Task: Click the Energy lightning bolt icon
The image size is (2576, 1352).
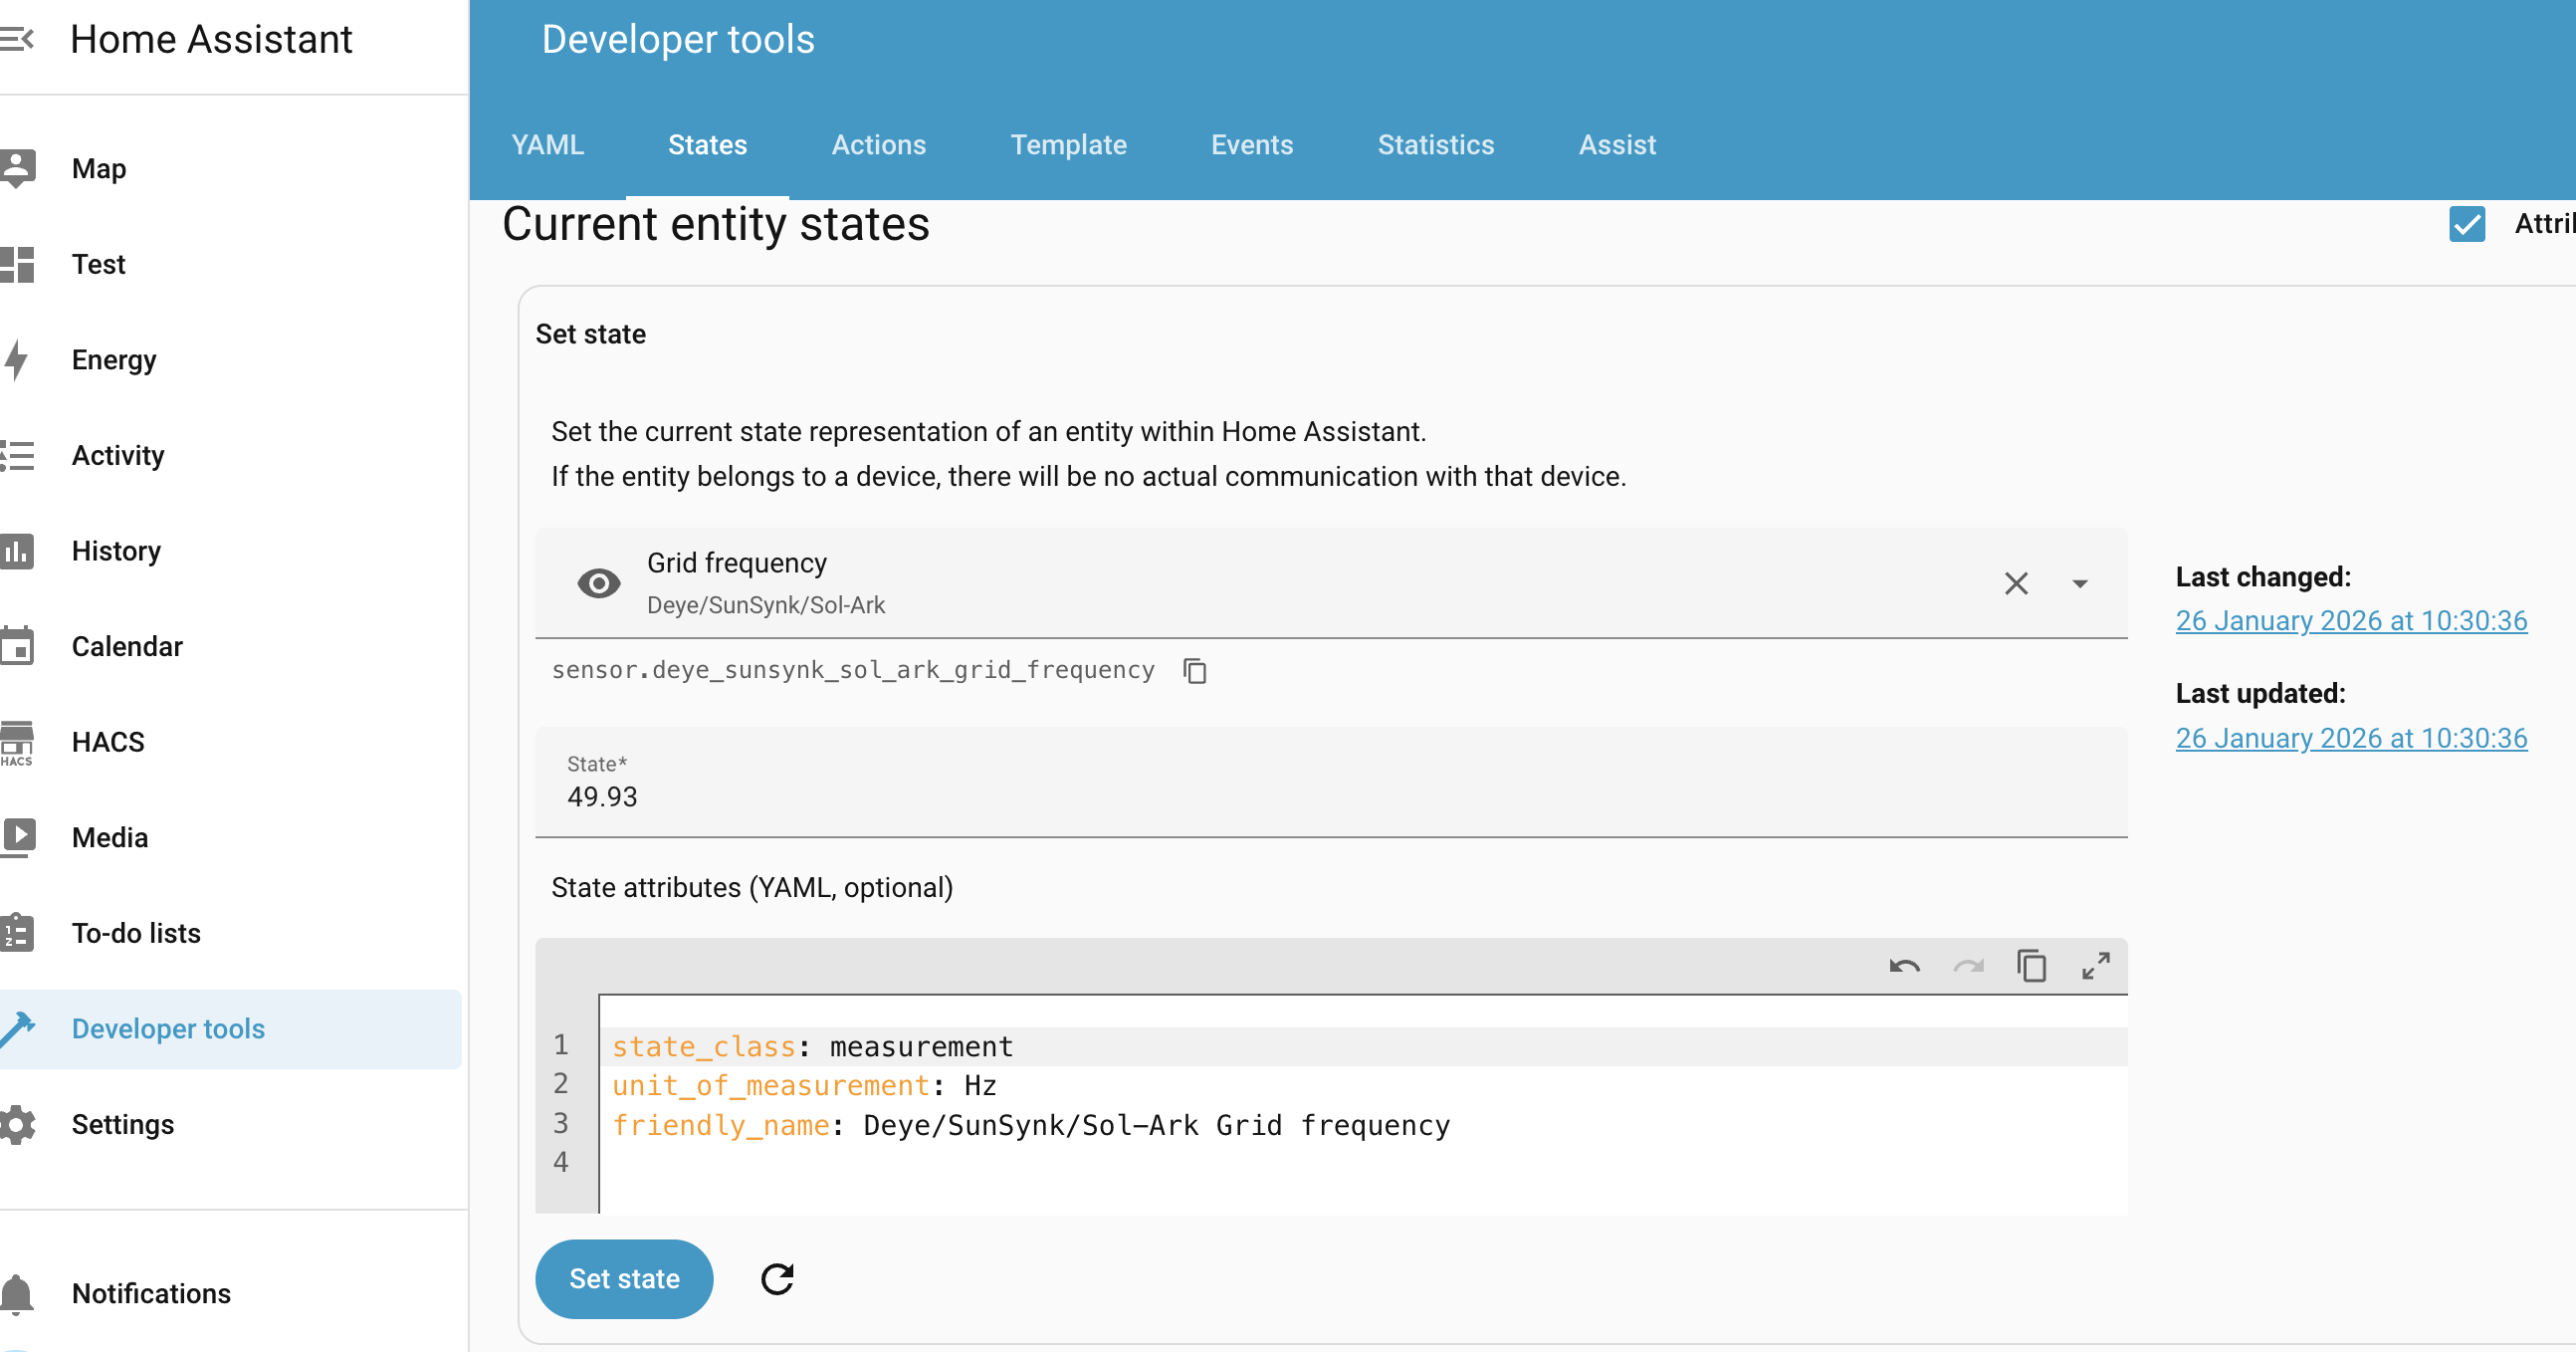Action: click(x=16, y=360)
